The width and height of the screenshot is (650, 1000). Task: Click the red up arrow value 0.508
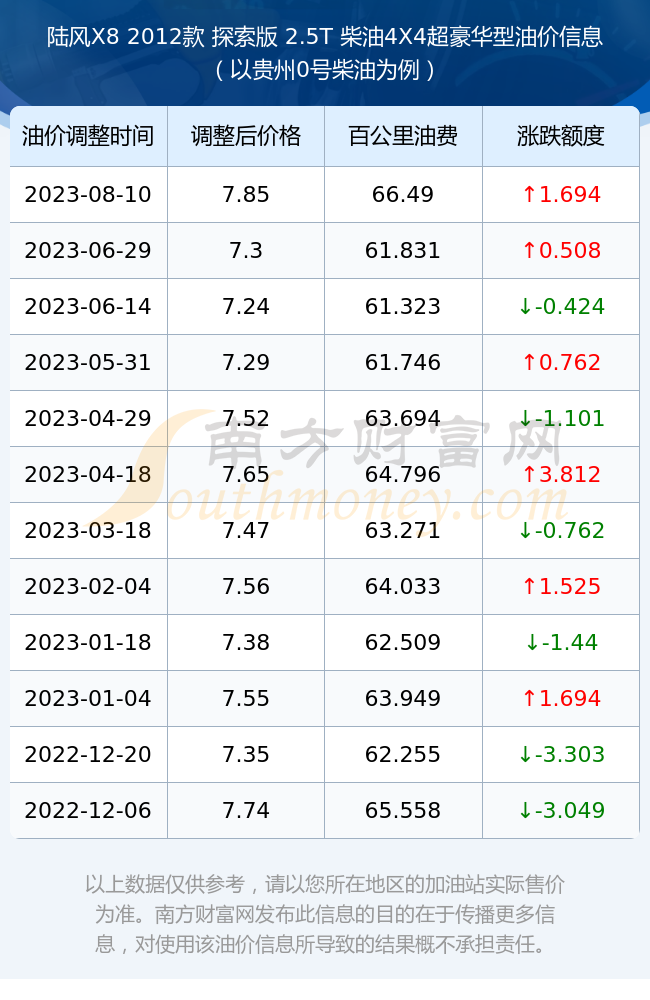(561, 251)
